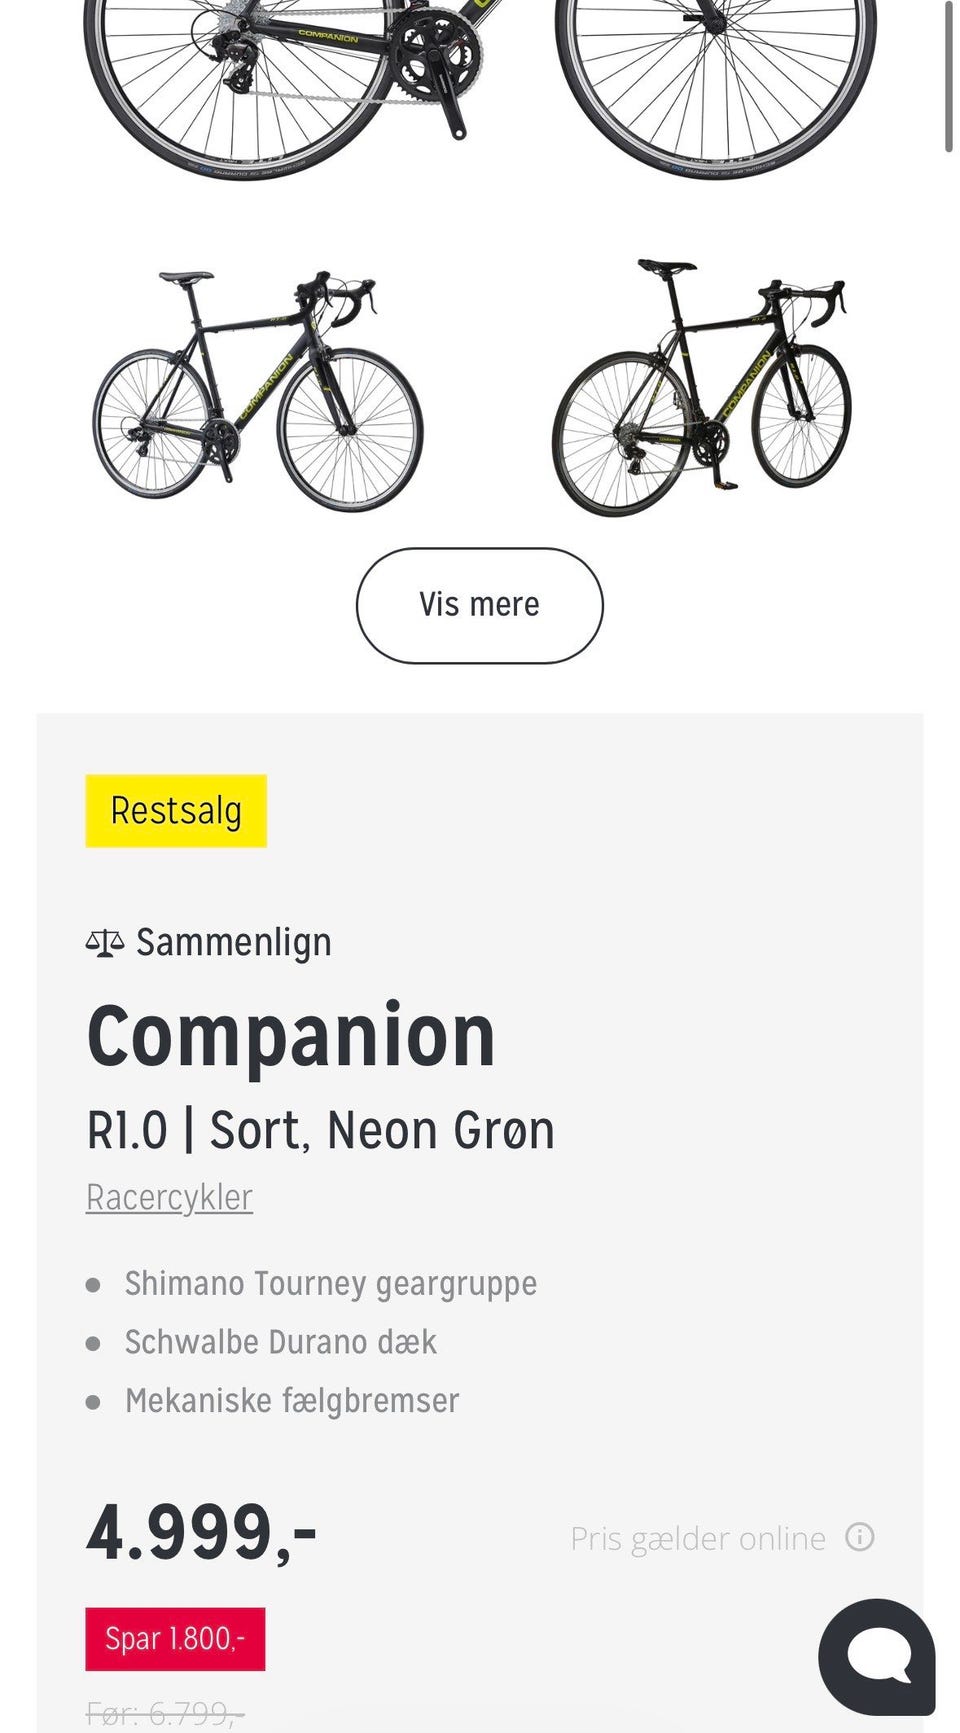Click the 4.999,- price

(202, 1532)
